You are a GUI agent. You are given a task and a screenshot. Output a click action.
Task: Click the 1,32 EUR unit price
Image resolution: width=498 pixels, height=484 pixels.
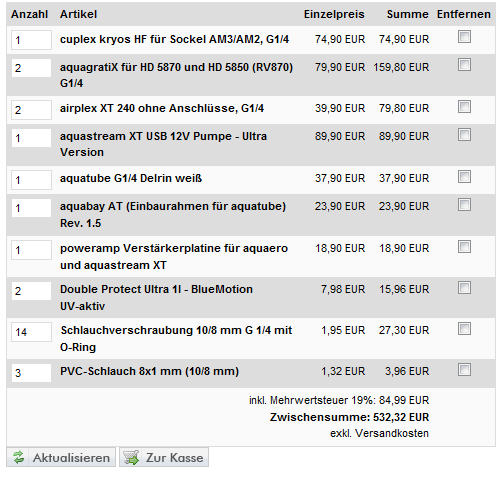pos(343,371)
